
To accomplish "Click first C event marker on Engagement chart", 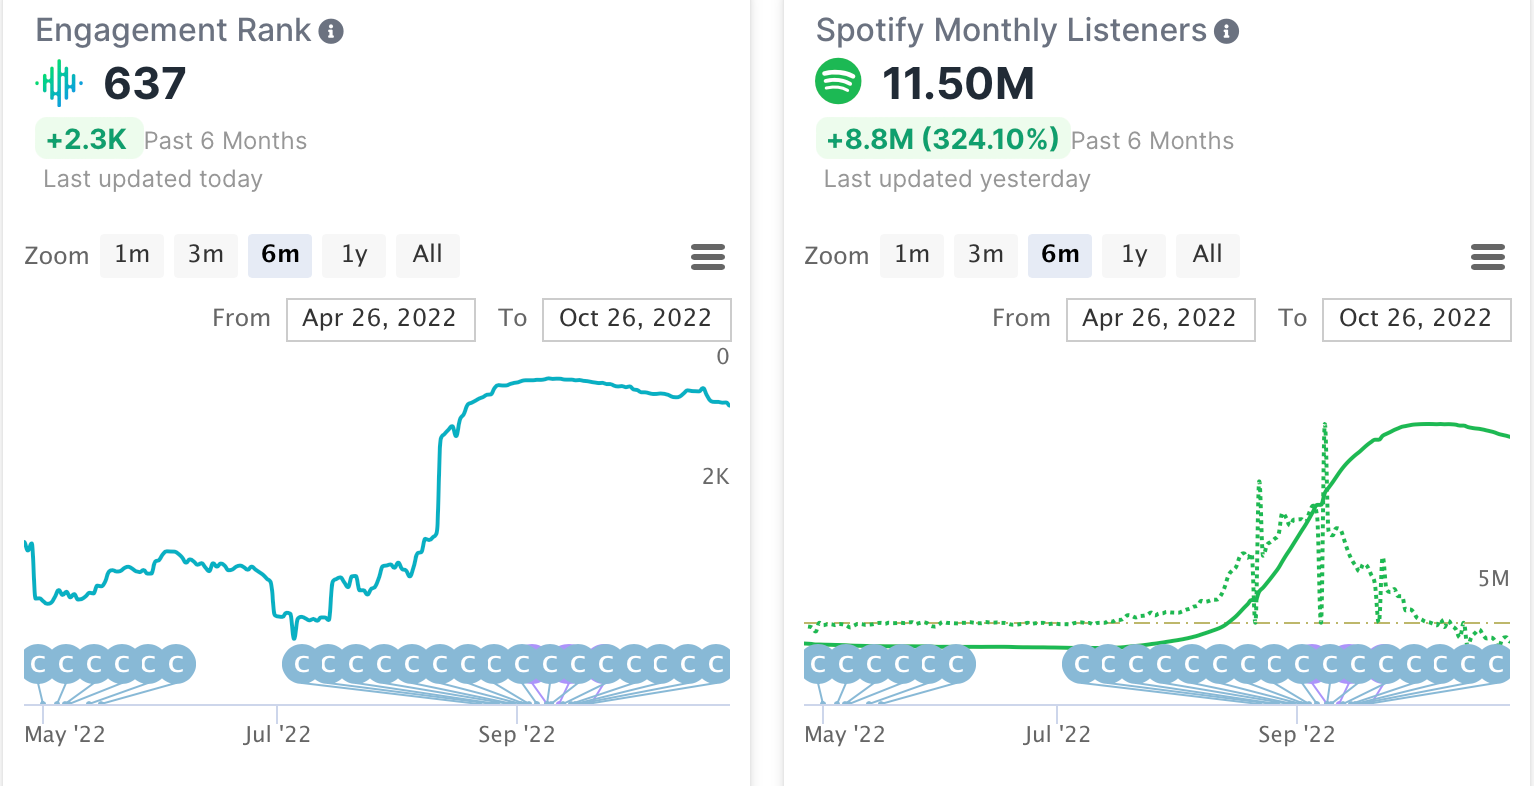I will pyautogui.click(x=38, y=664).
